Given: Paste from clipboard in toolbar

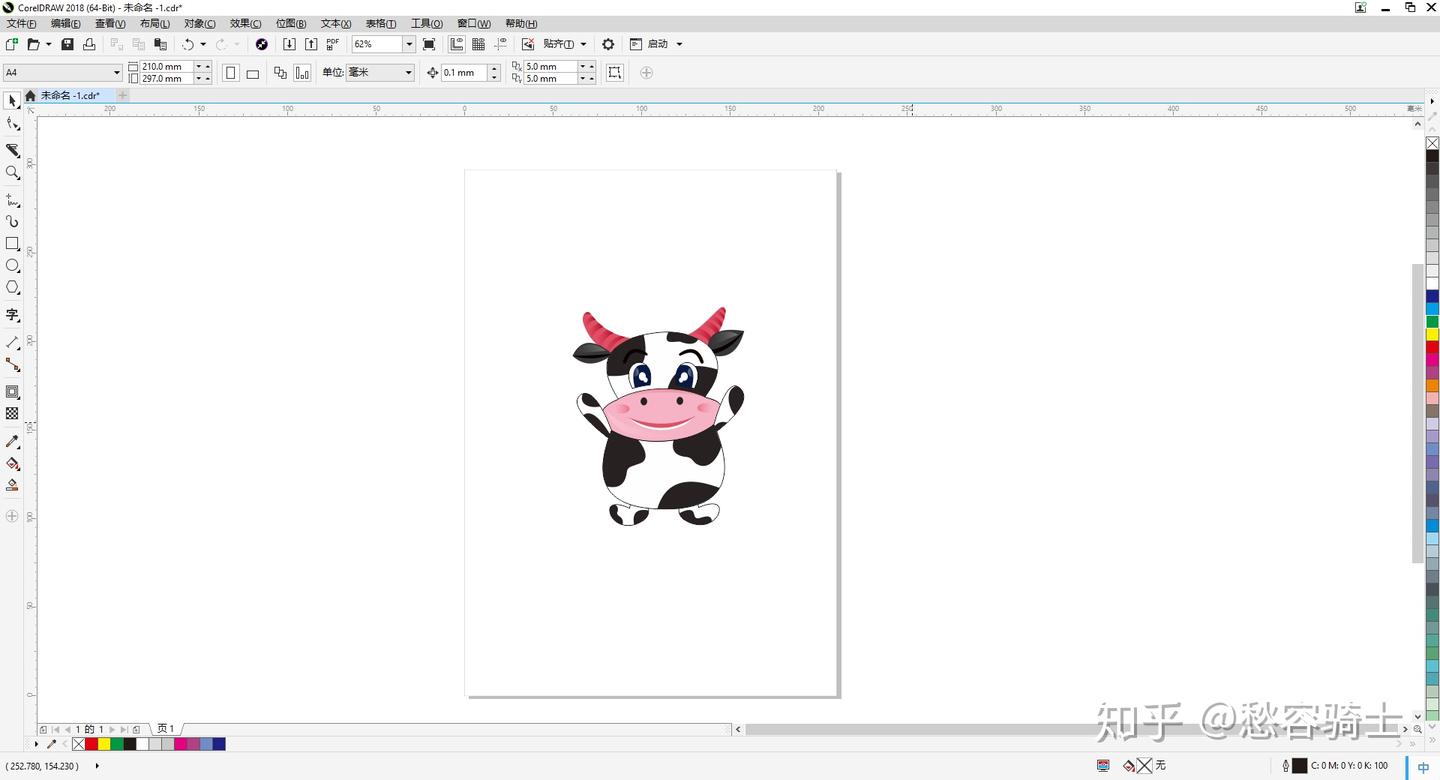Looking at the screenshot, I should click(160, 44).
